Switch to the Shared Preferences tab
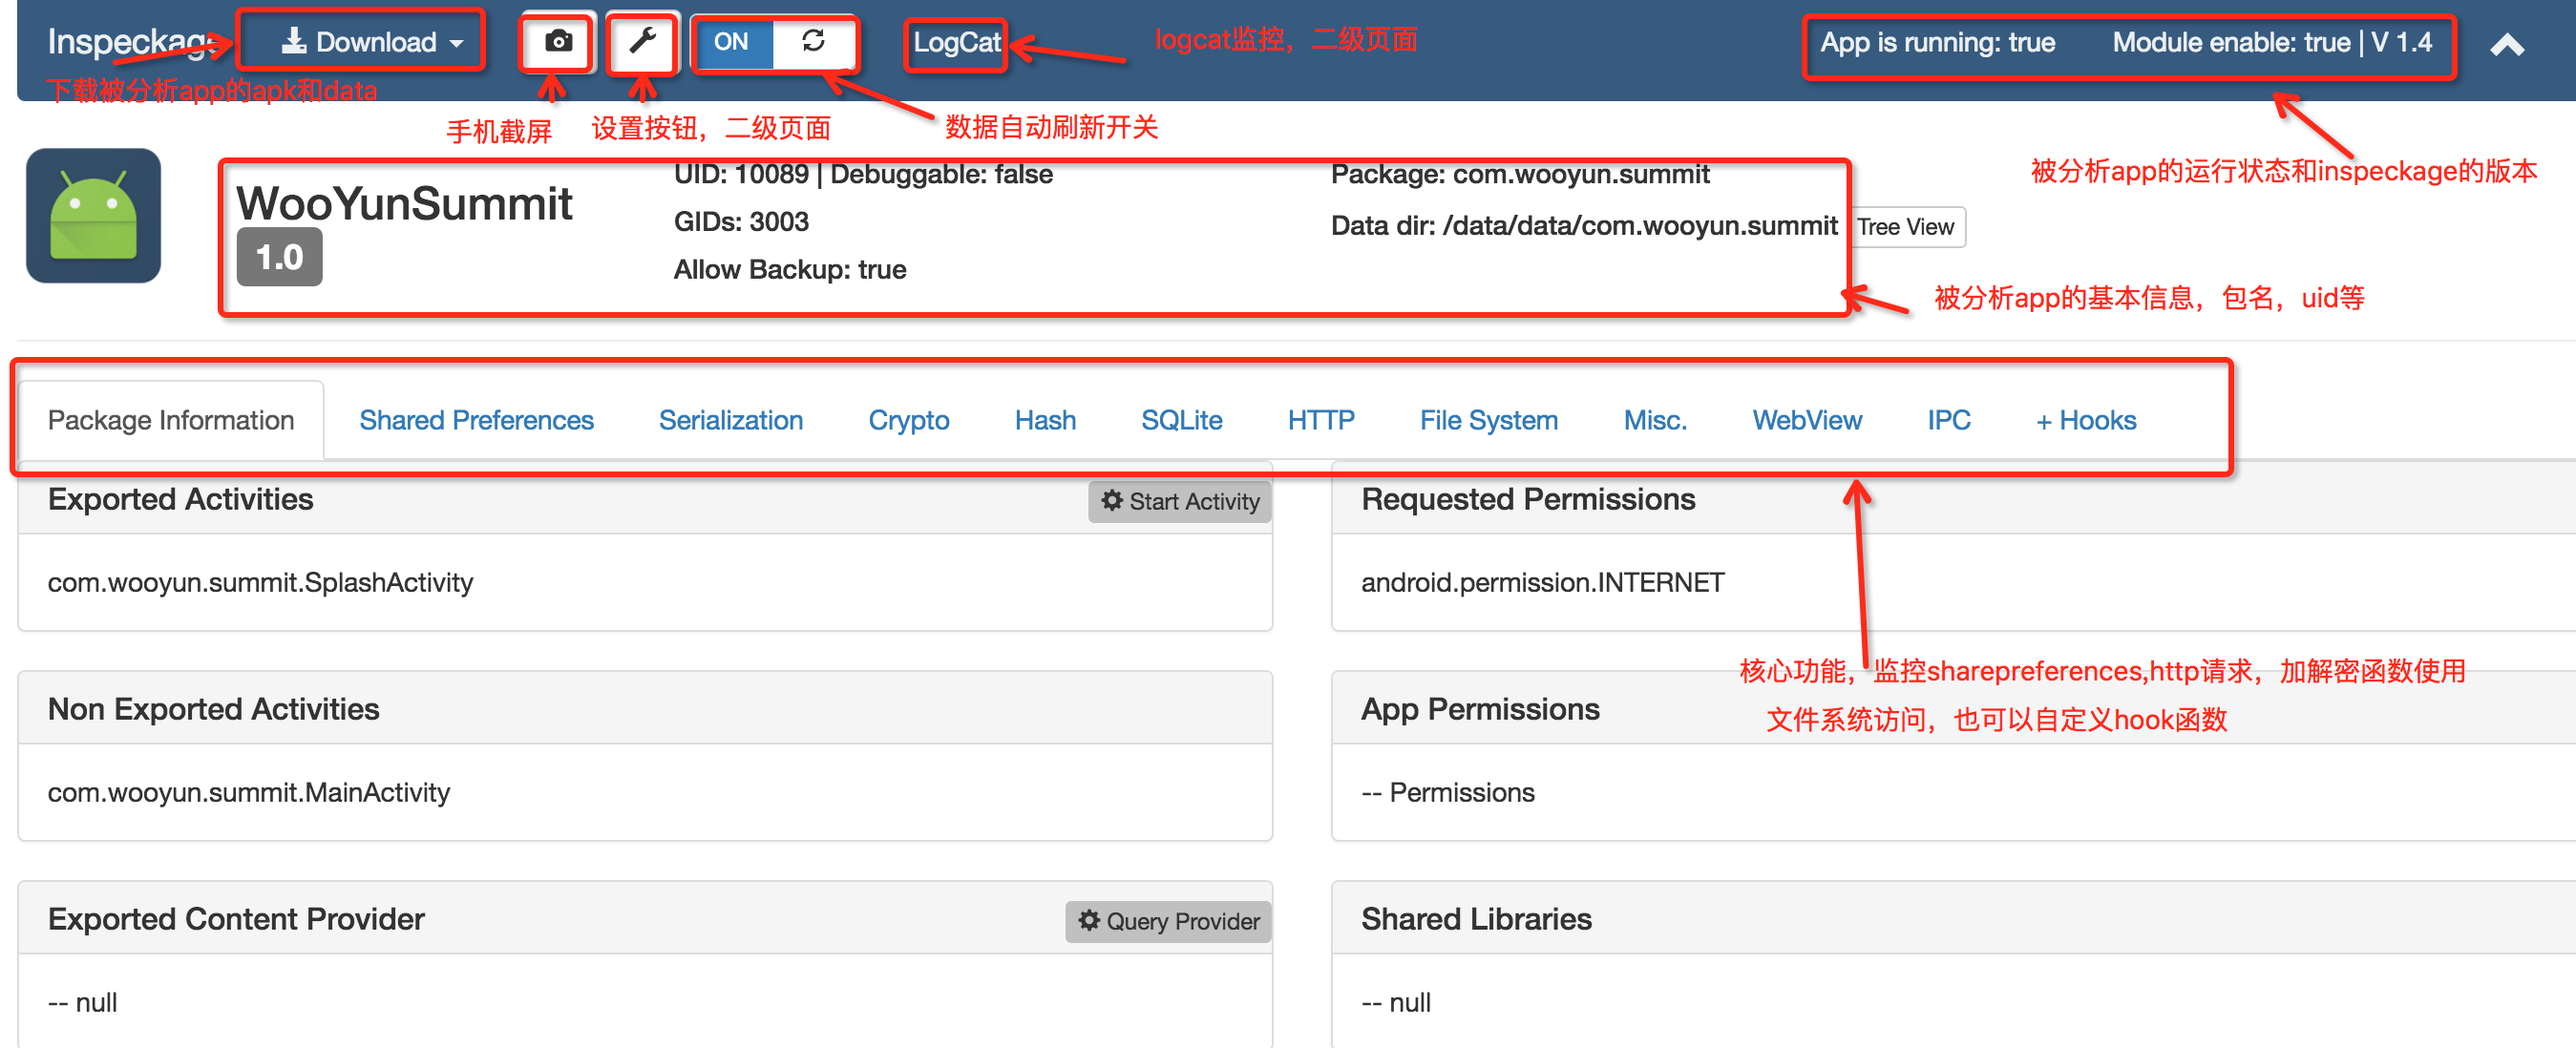This screenshot has width=2576, height=1048. pyautogui.click(x=476, y=420)
